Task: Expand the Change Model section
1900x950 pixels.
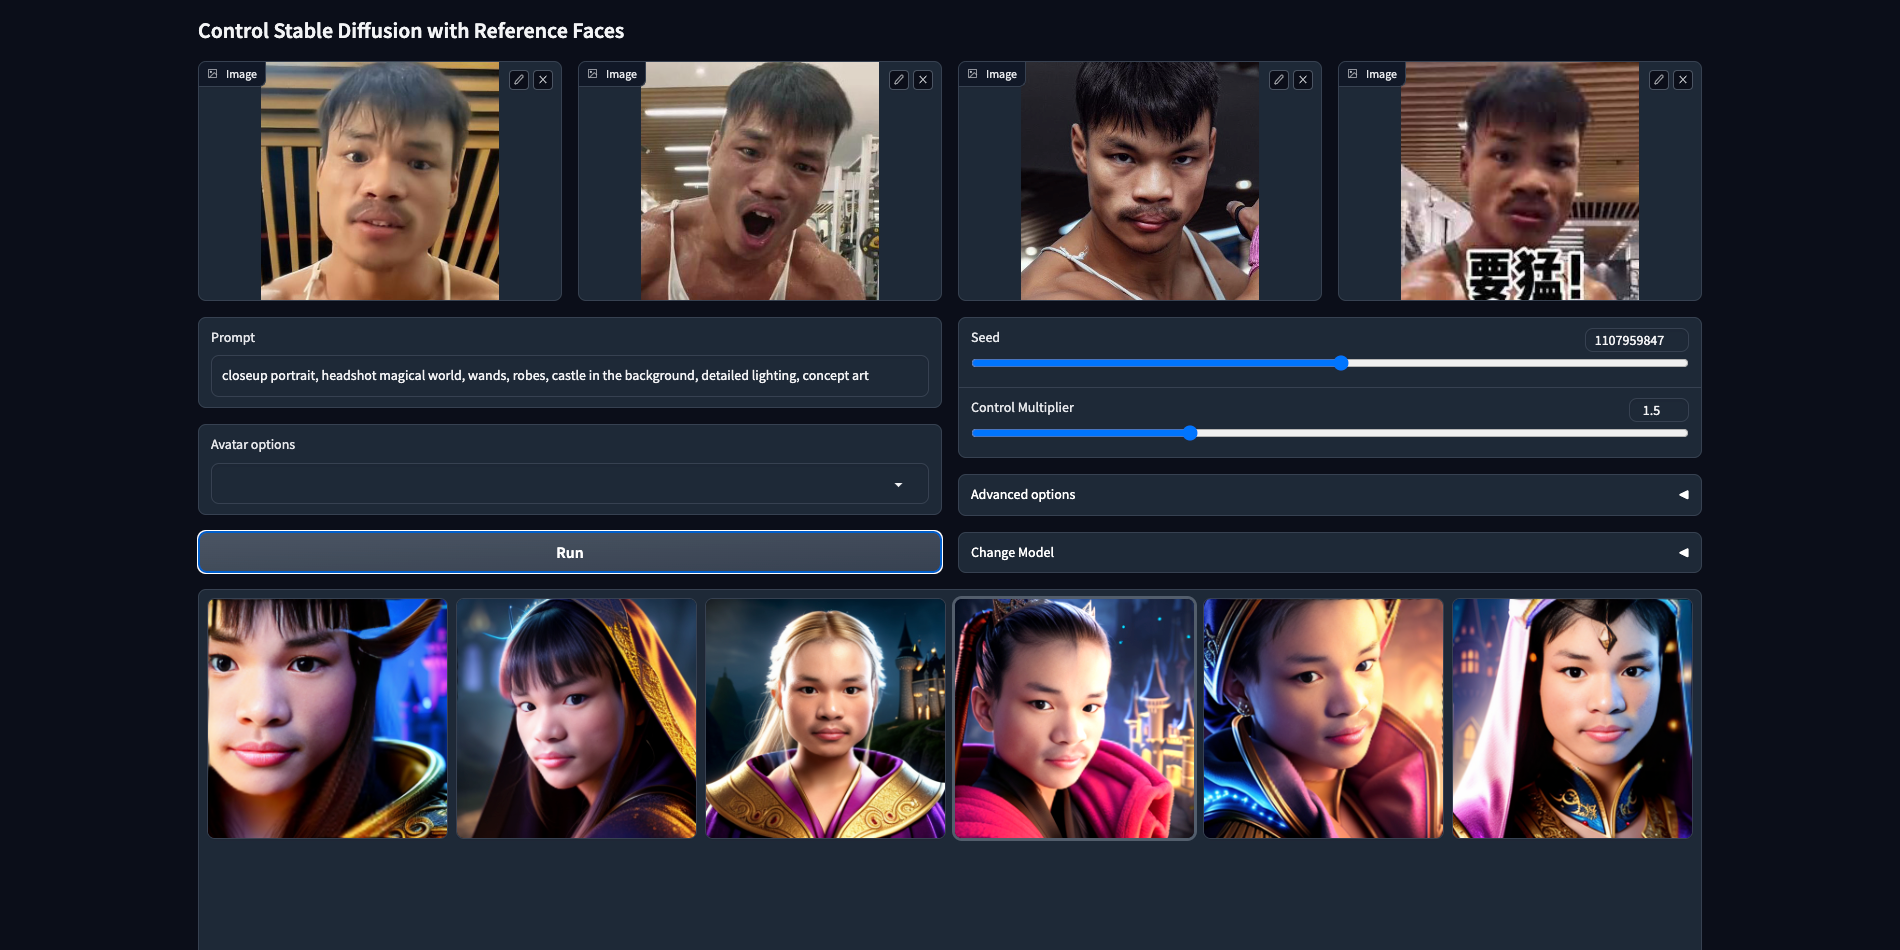Action: (1330, 553)
